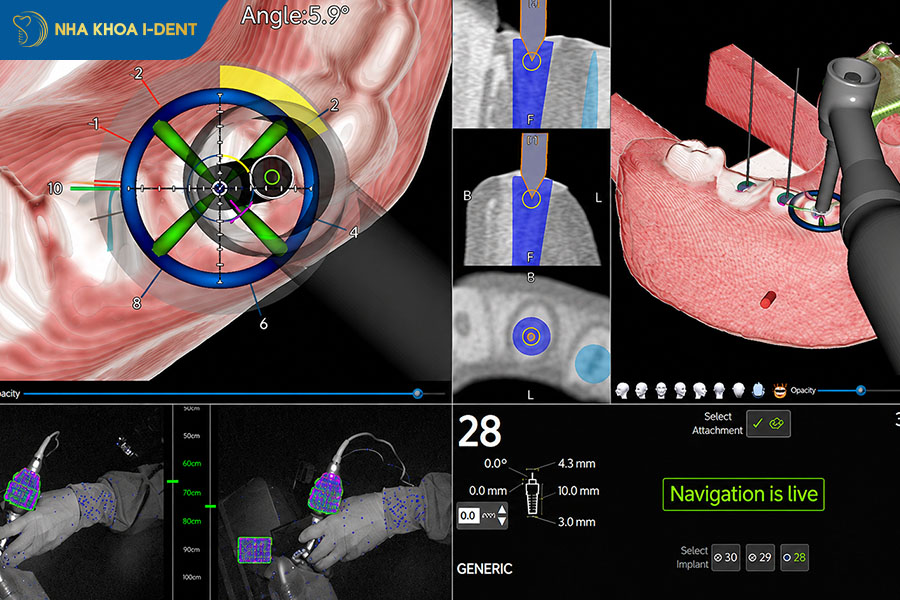Viewport: 900px width, 600px height.
Task: Select the front-facing head view icon
Action: [661, 390]
